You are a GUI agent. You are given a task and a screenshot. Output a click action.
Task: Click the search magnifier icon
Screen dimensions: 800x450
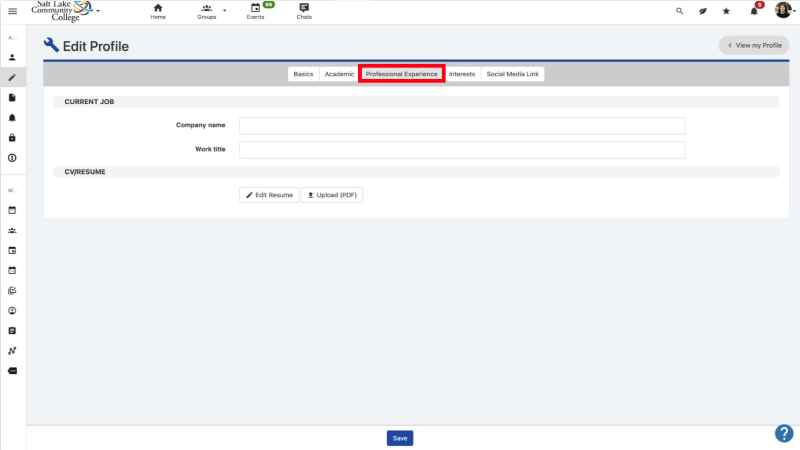(680, 11)
